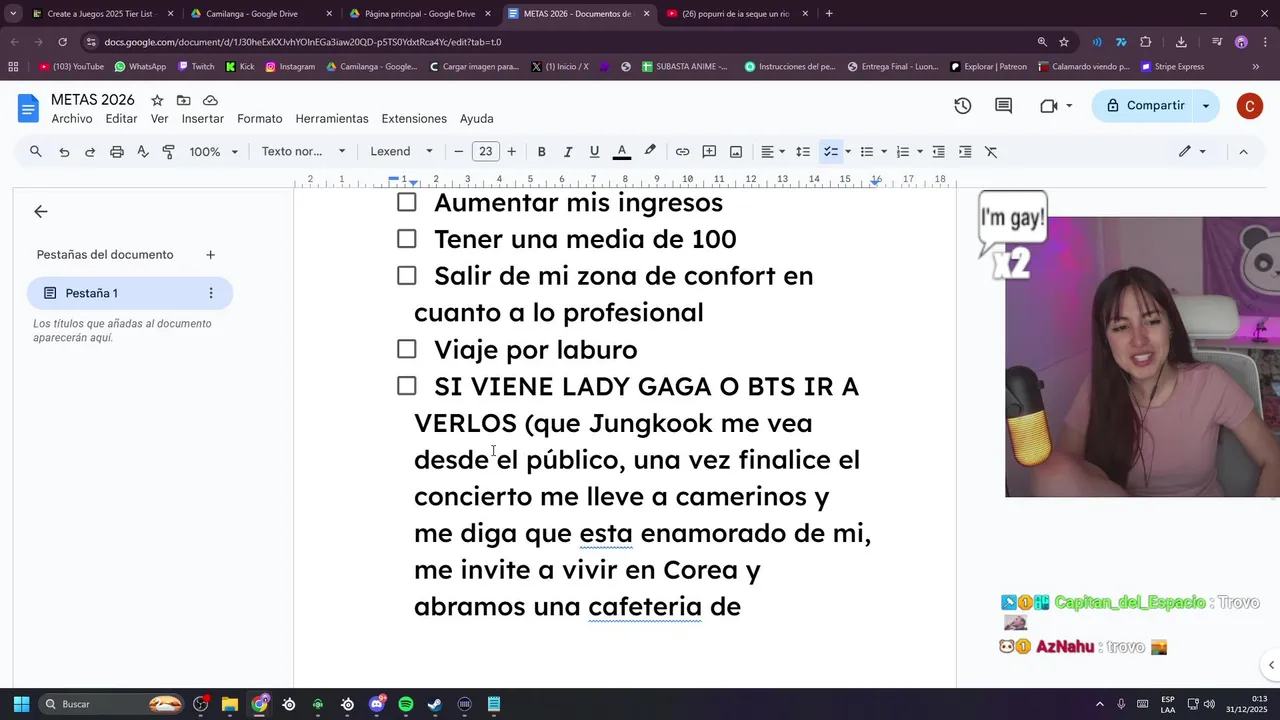
Task: Check the 'Aumentar mis ingresos' checkbox
Action: pyautogui.click(x=406, y=202)
